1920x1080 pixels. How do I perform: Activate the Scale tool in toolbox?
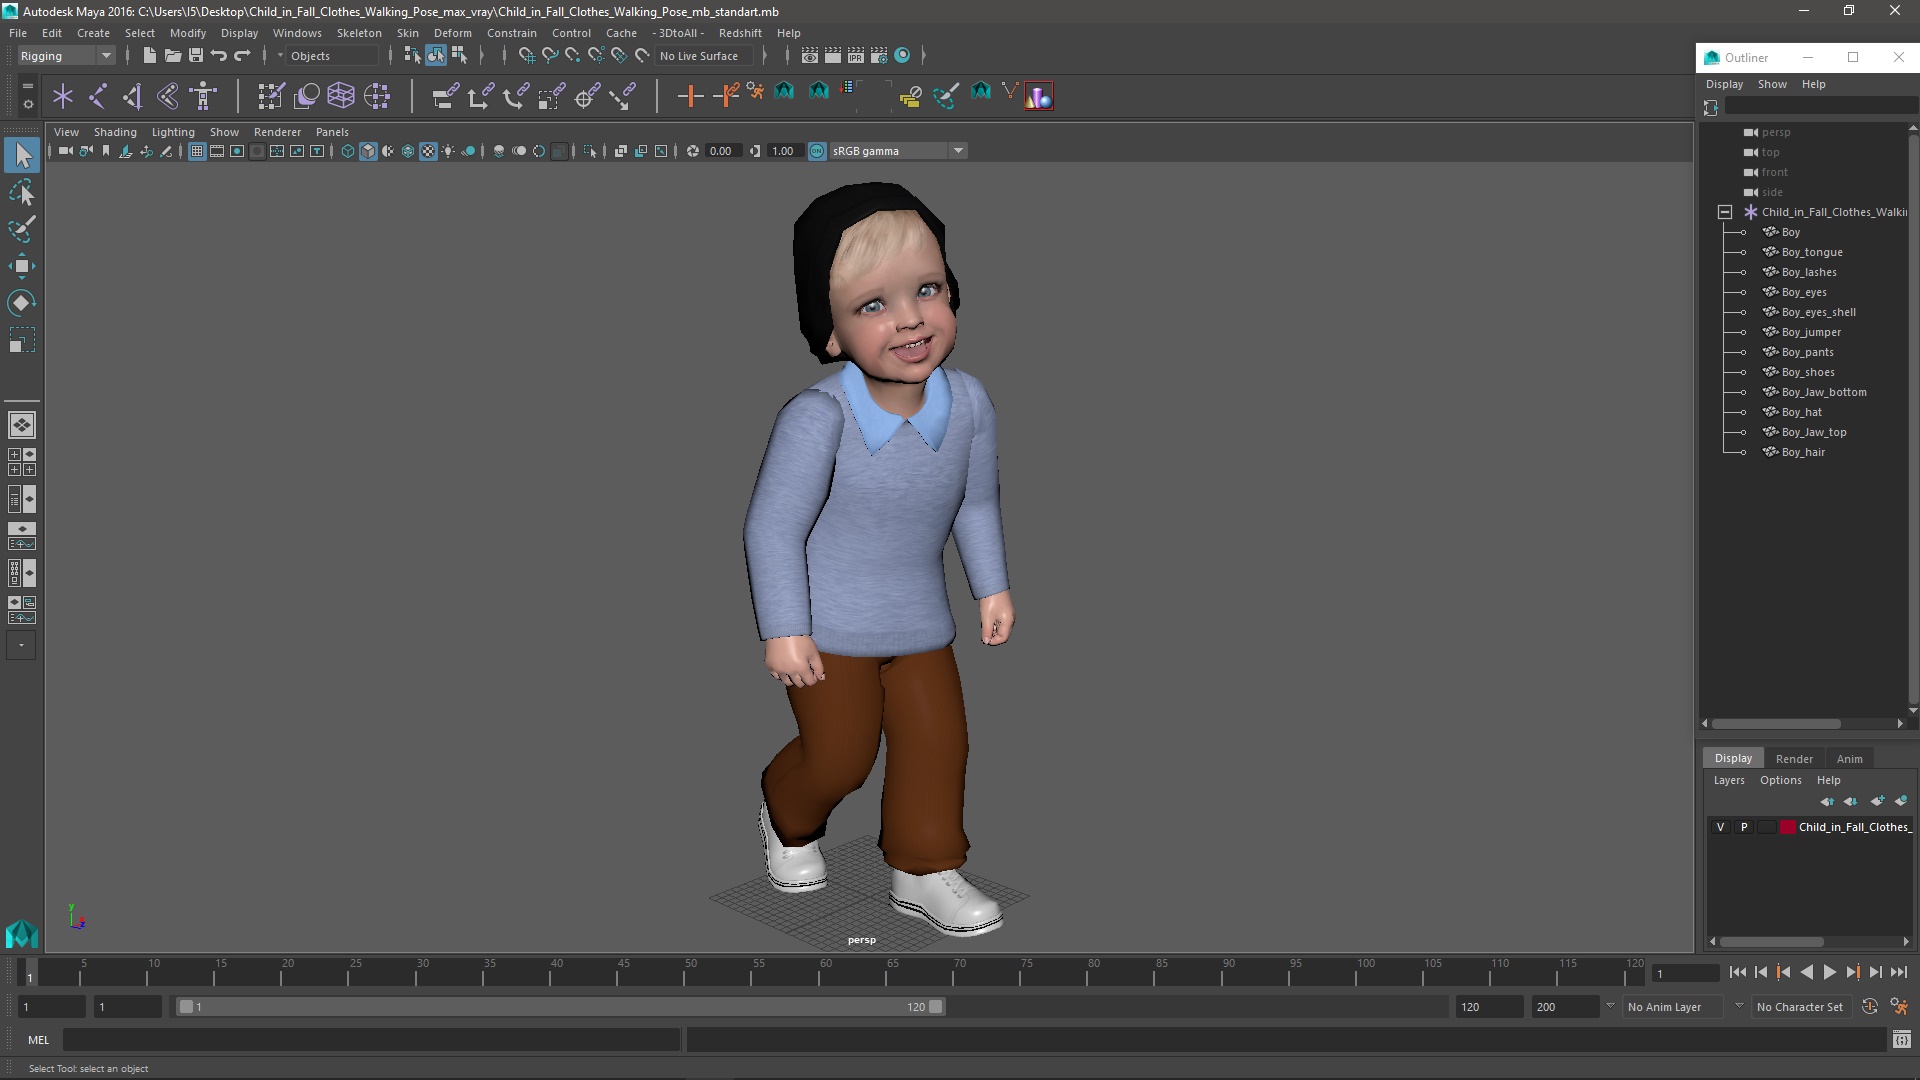pos(22,340)
